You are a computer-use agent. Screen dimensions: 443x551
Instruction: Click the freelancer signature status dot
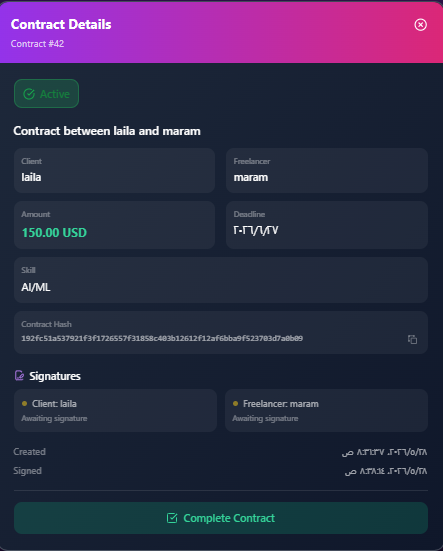235,403
